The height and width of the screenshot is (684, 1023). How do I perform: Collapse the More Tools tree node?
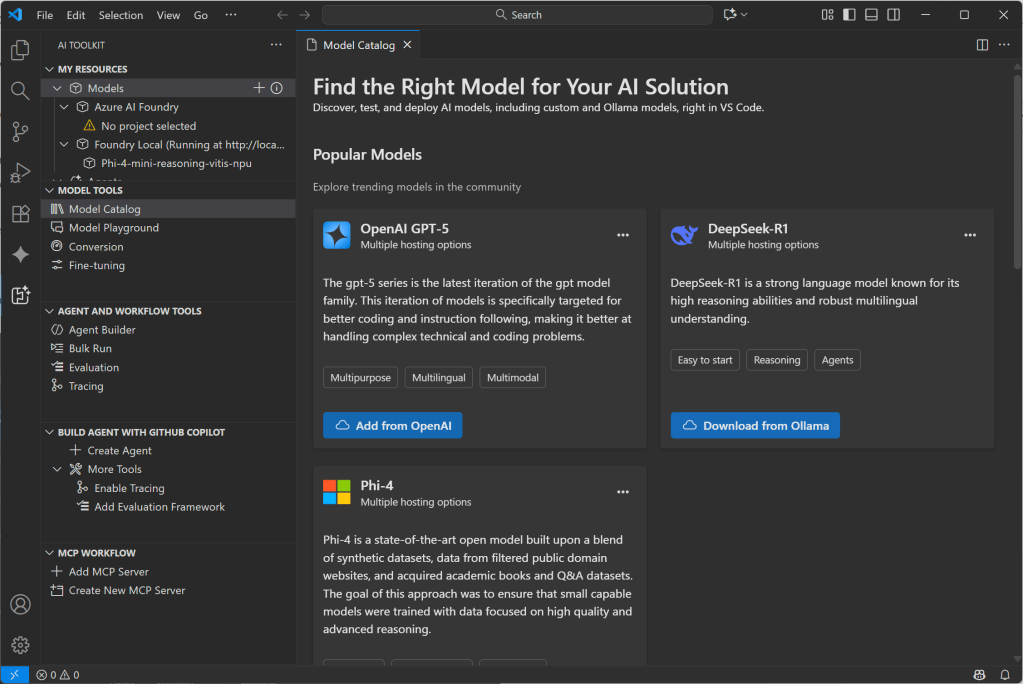(58, 469)
